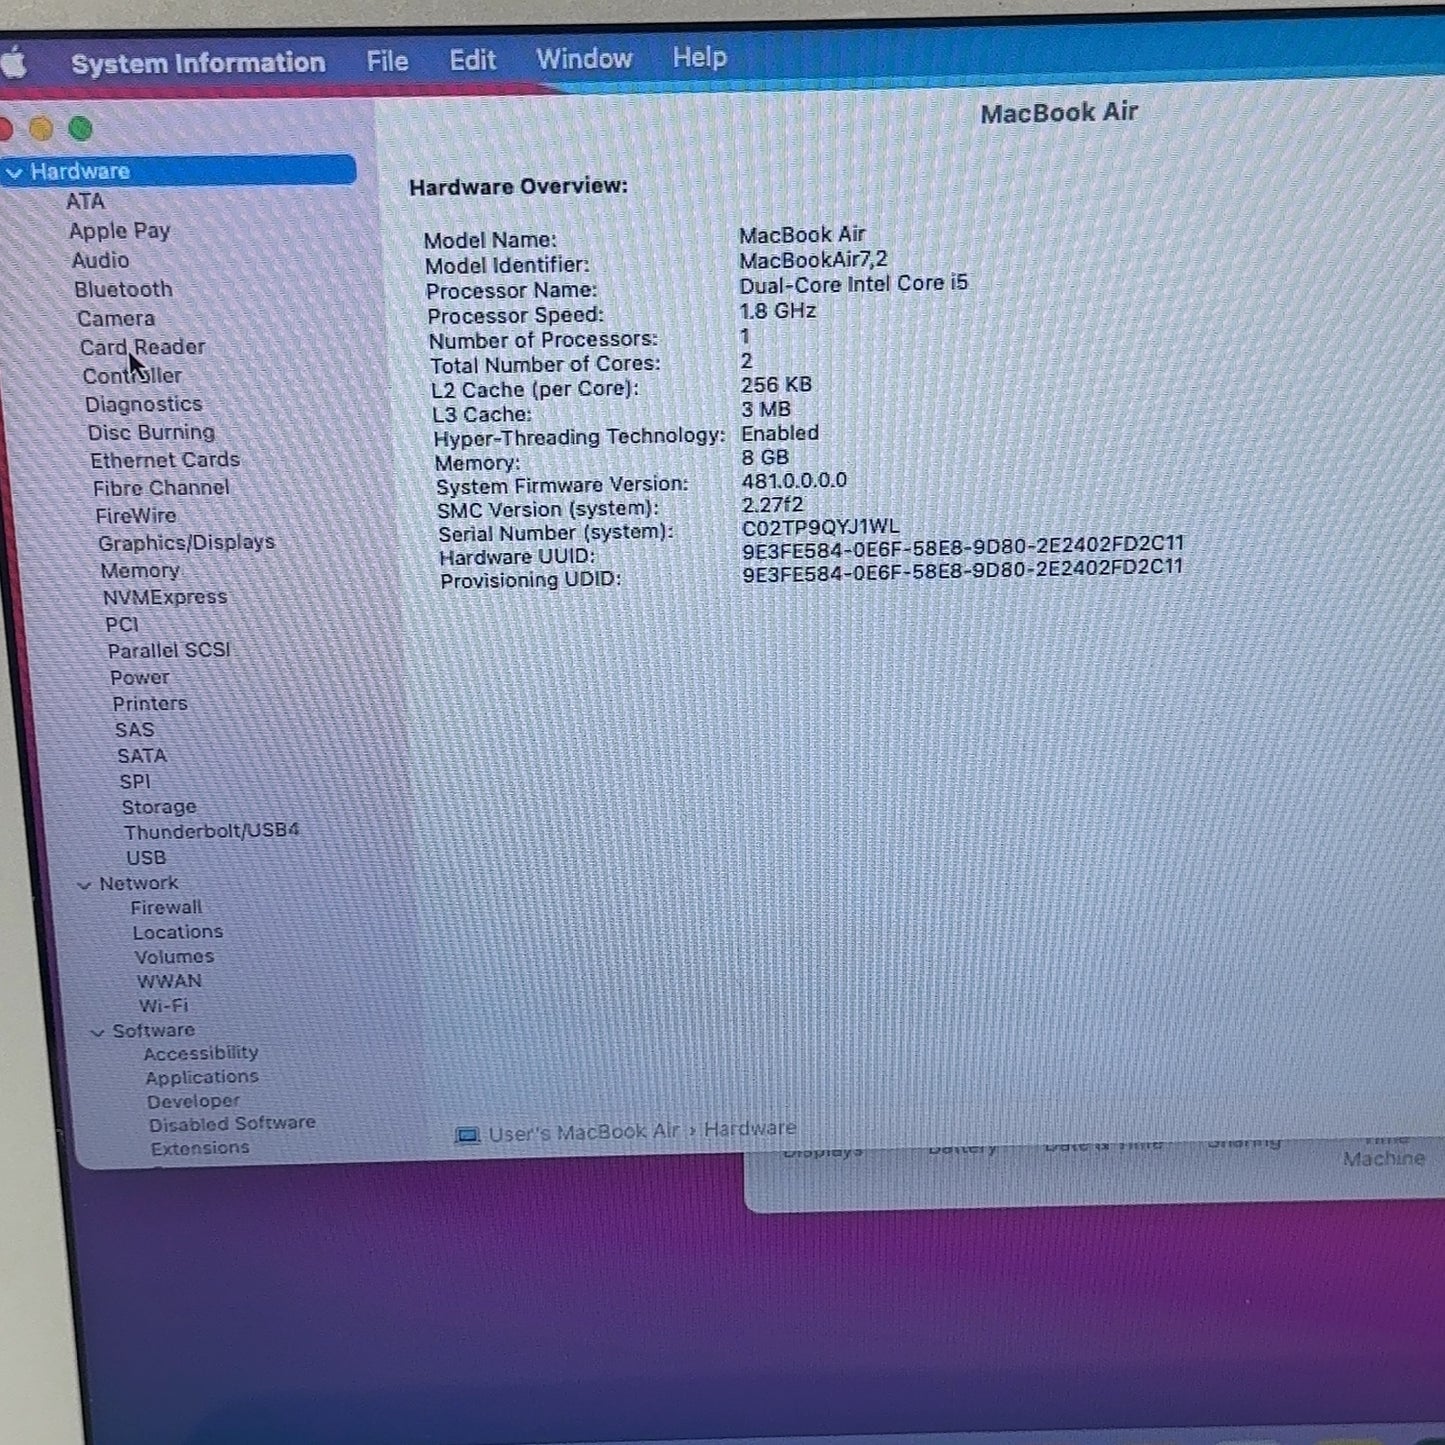The height and width of the screenshot is (1445, 1445).
Task: Select Ethernet Cards in the sidebar
Action: coord(165,460)
